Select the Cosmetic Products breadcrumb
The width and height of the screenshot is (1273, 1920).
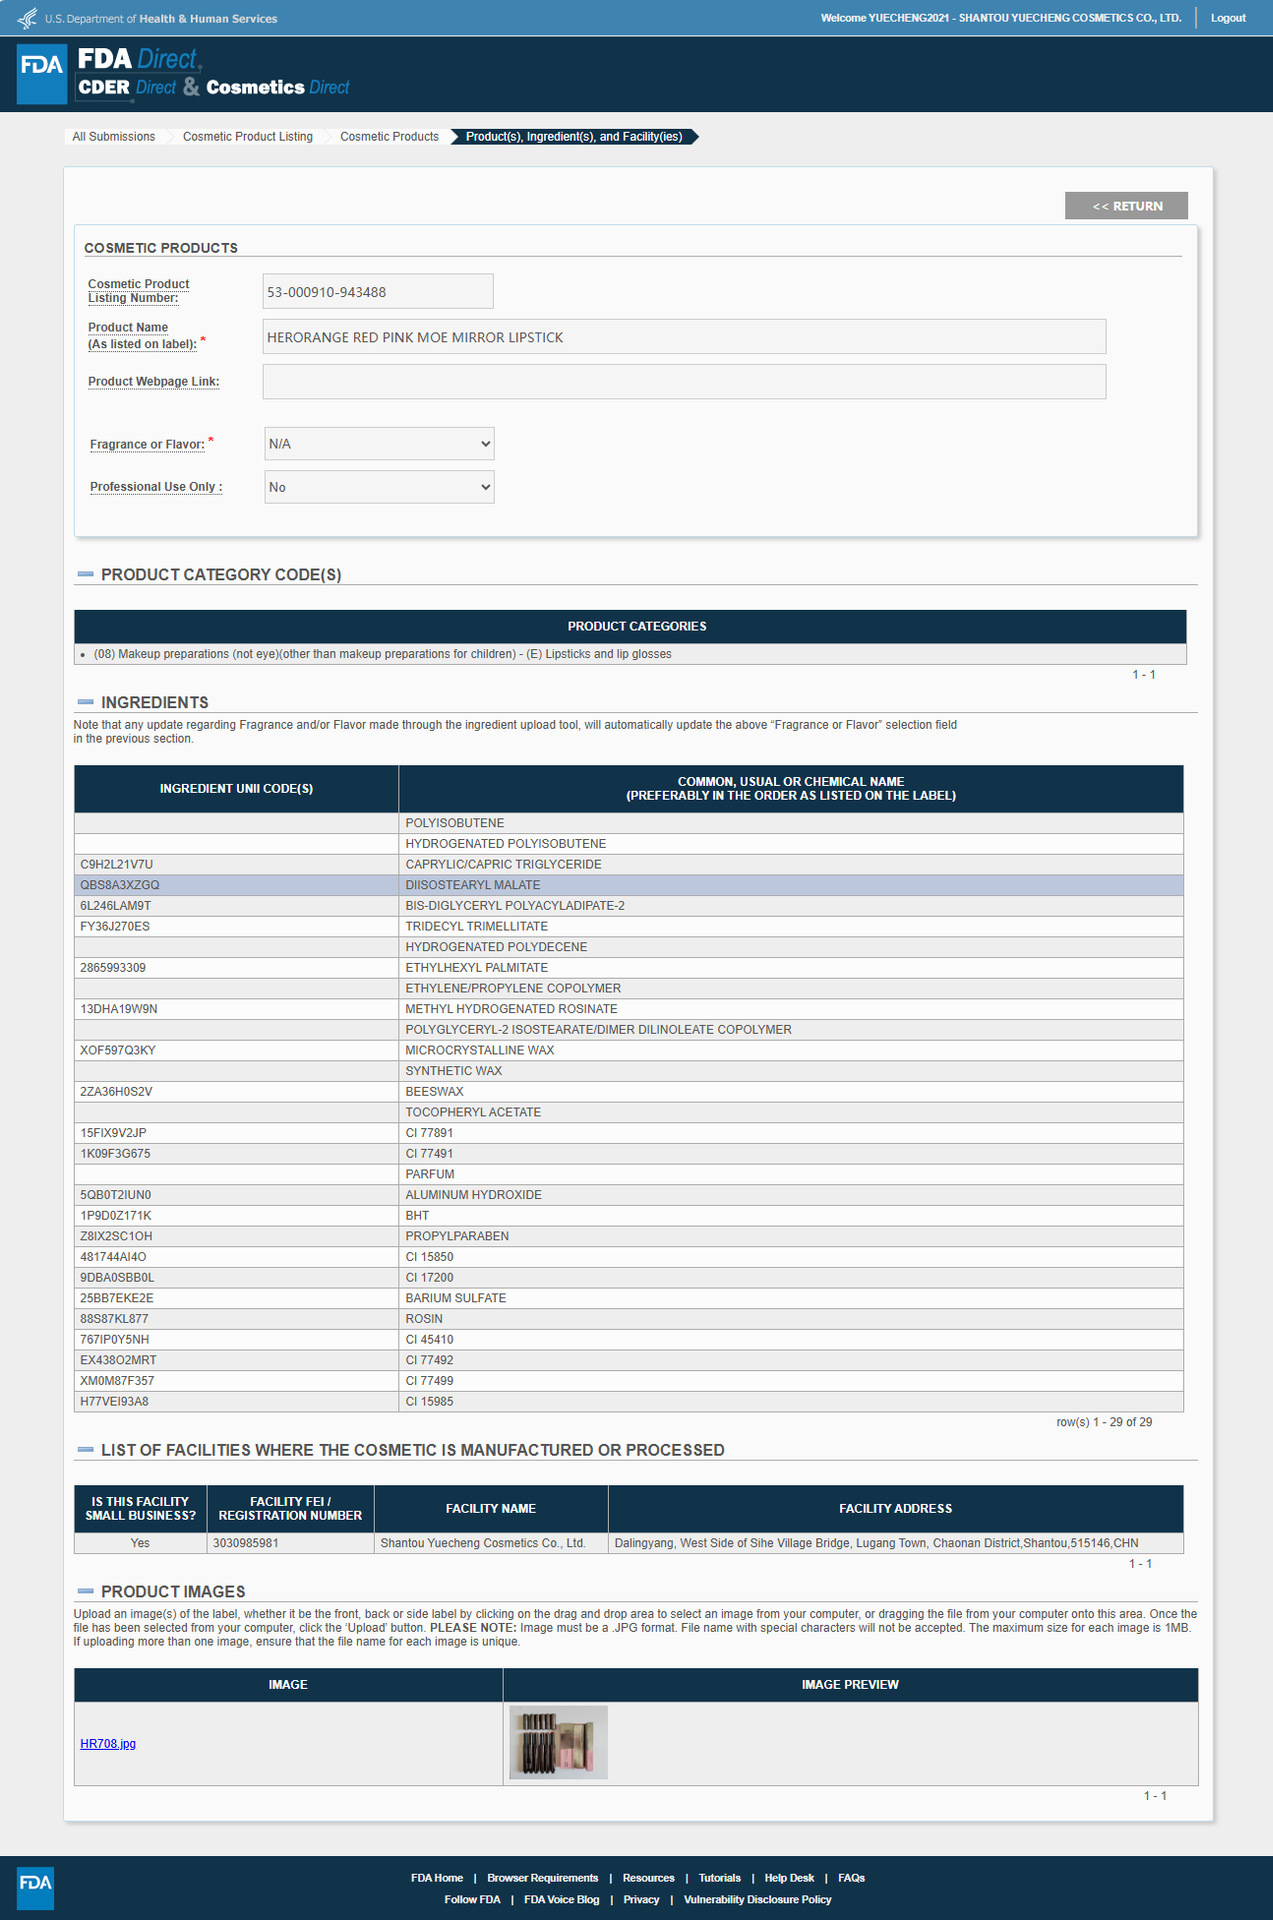(389, 137)
